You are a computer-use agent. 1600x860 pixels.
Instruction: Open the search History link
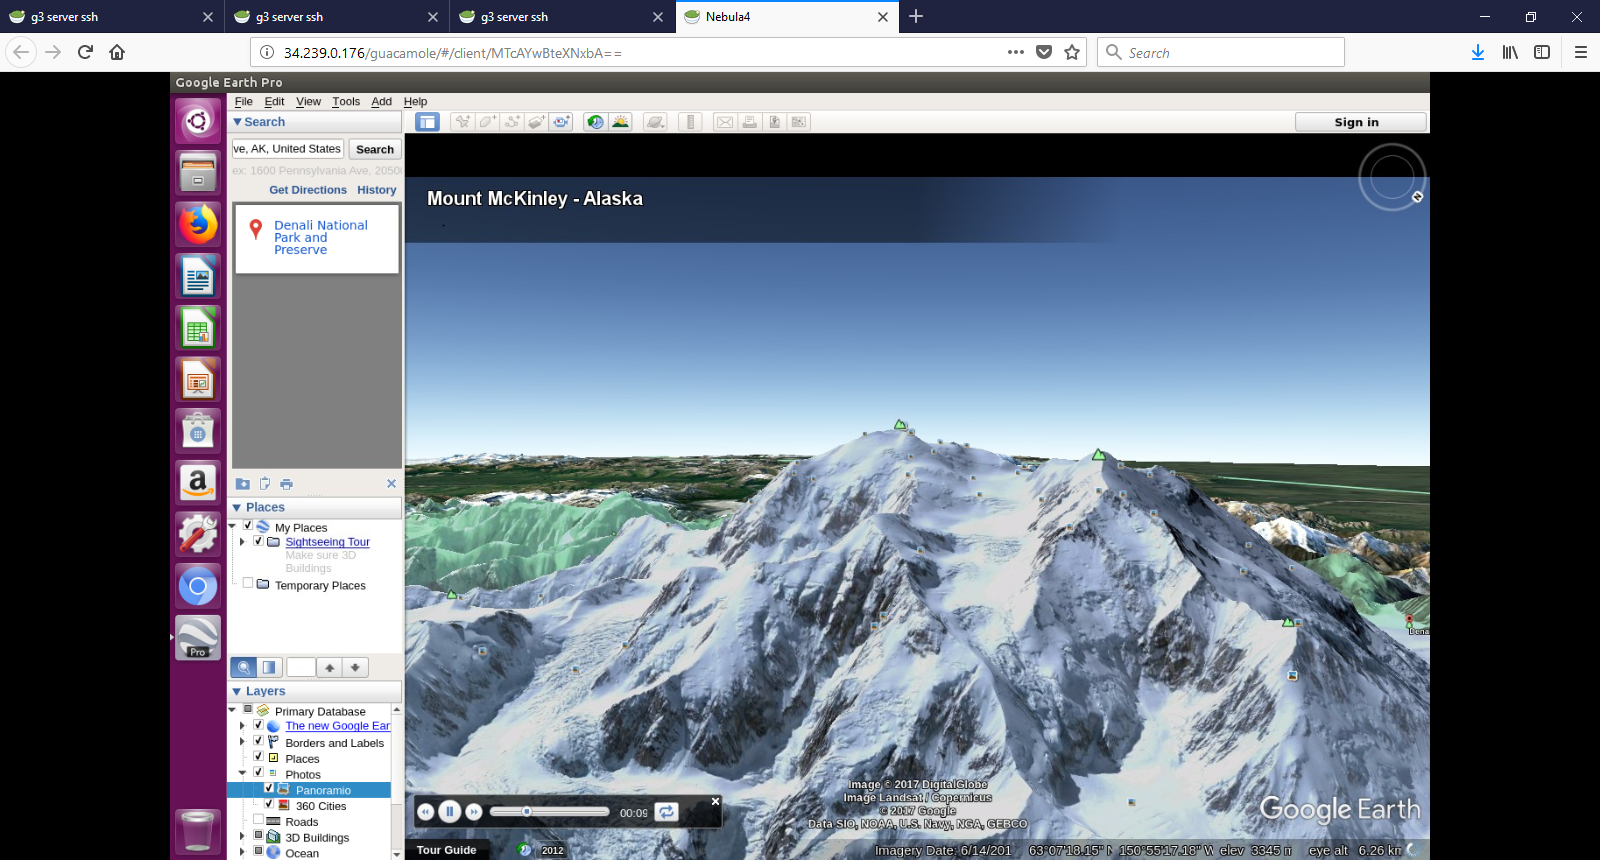click(377, 190)
